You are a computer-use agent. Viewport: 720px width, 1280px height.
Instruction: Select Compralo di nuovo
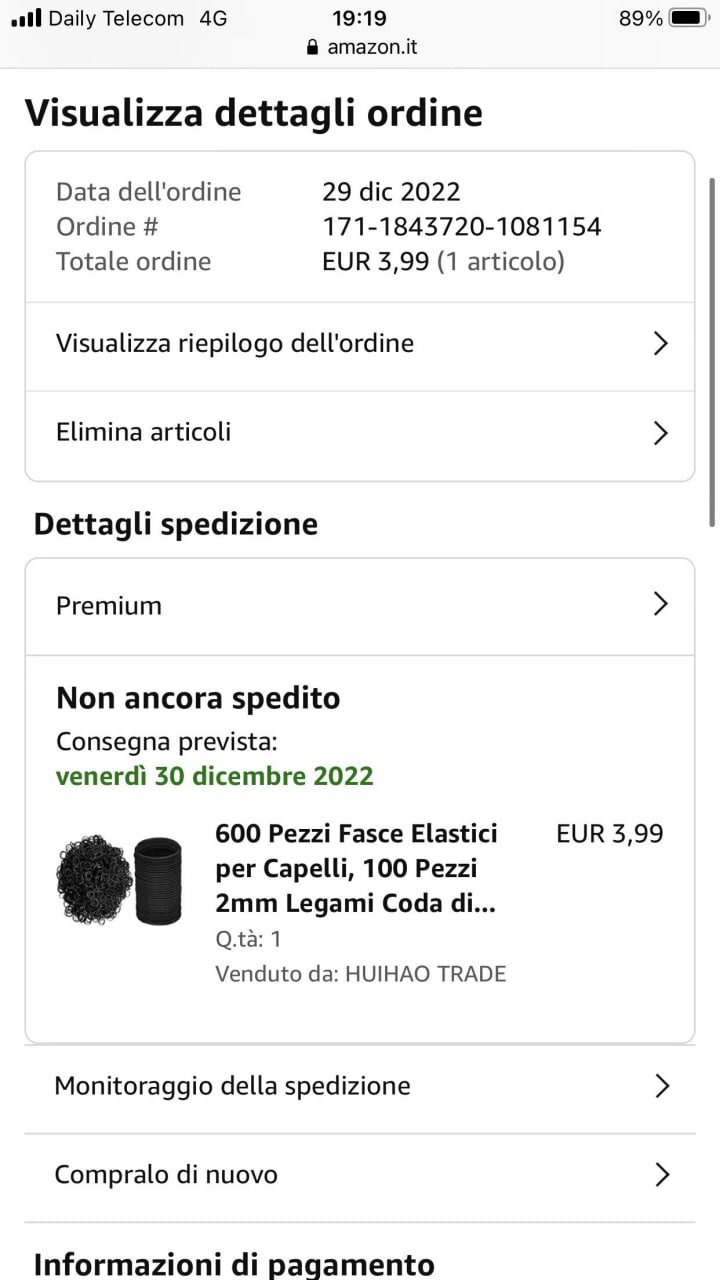click(x=166, y=1174)
